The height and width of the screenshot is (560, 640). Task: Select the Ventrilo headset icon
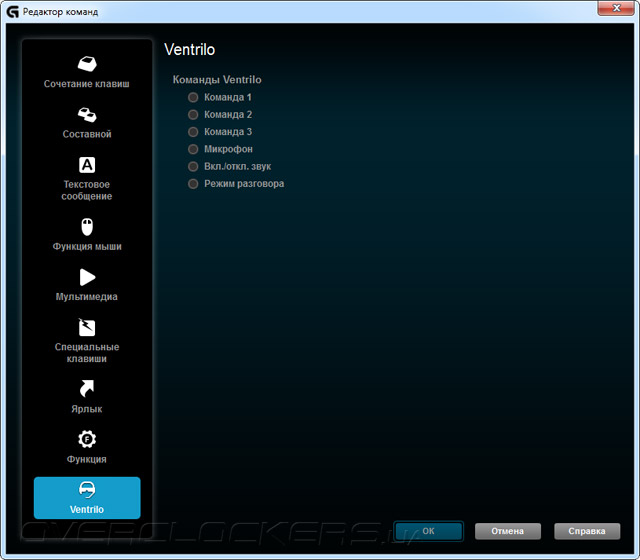pyautogui.click(x=87, y=490)
